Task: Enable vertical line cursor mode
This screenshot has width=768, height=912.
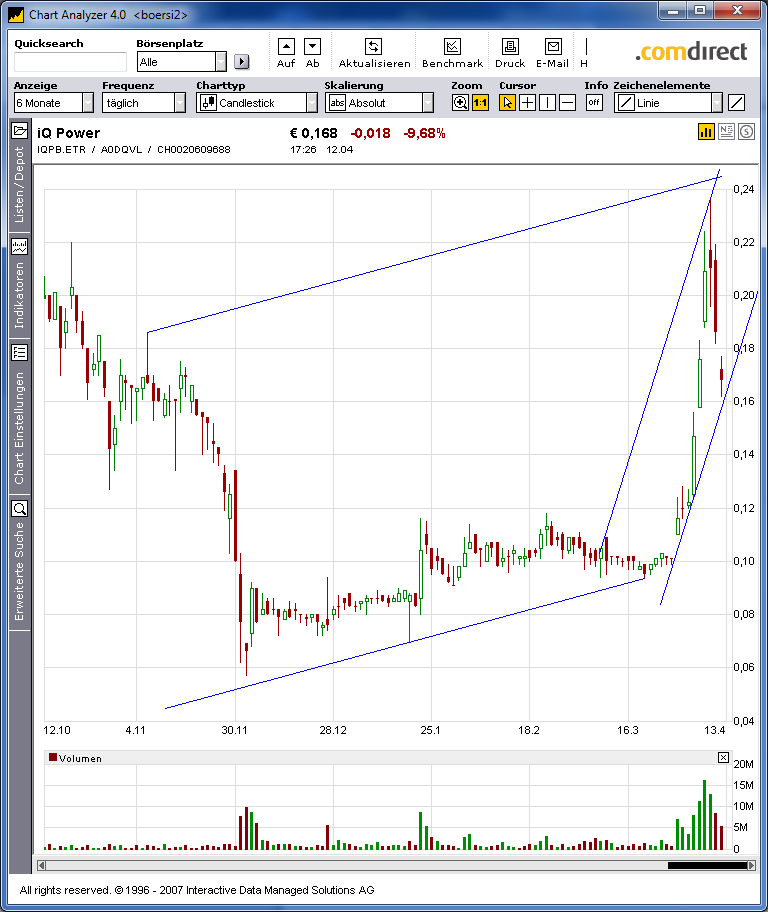Action: [x=547, y=103]
